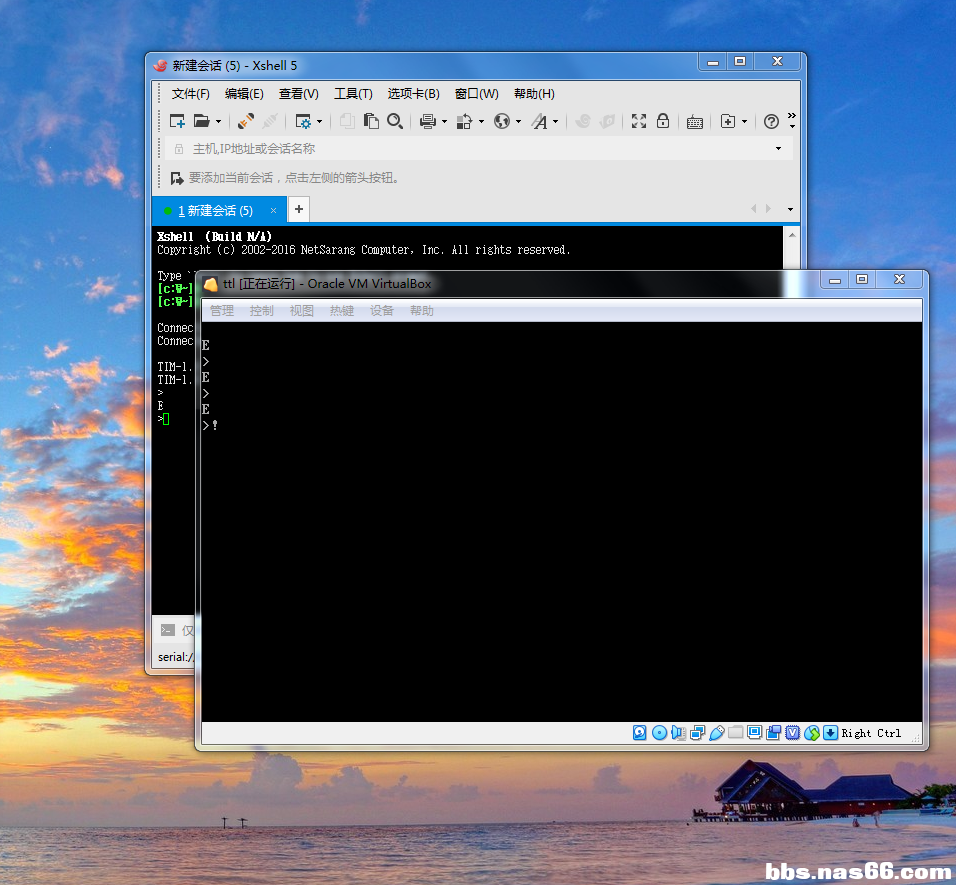Click the add current session arrow icon

pos(177,178)
